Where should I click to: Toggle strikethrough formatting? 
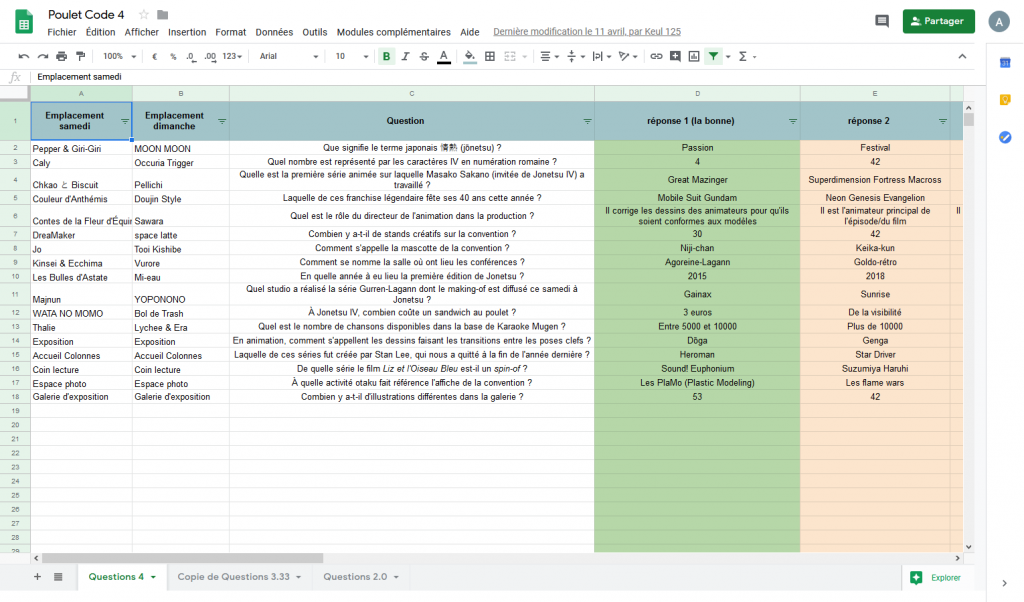pos(424,57)
